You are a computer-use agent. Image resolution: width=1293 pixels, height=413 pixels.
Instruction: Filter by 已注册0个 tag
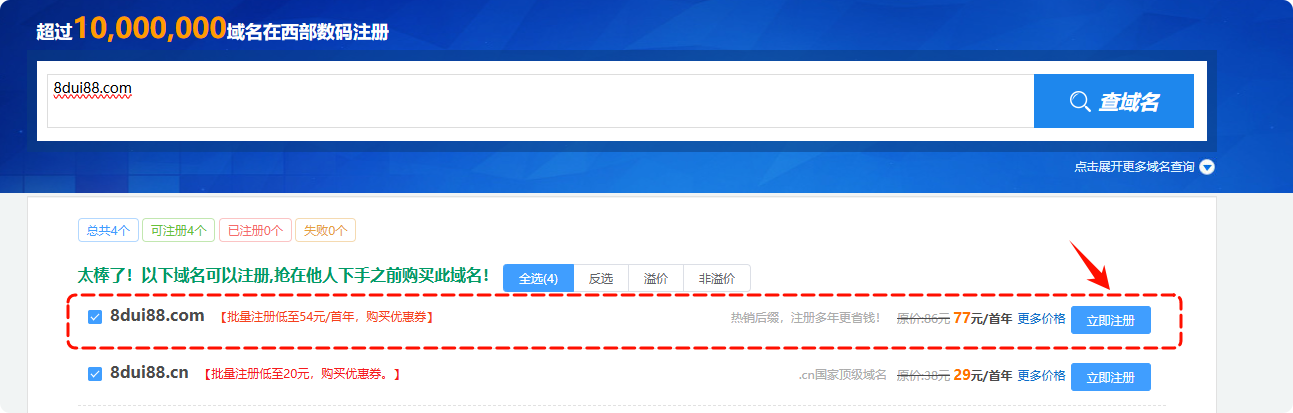[x=254, y=230]
